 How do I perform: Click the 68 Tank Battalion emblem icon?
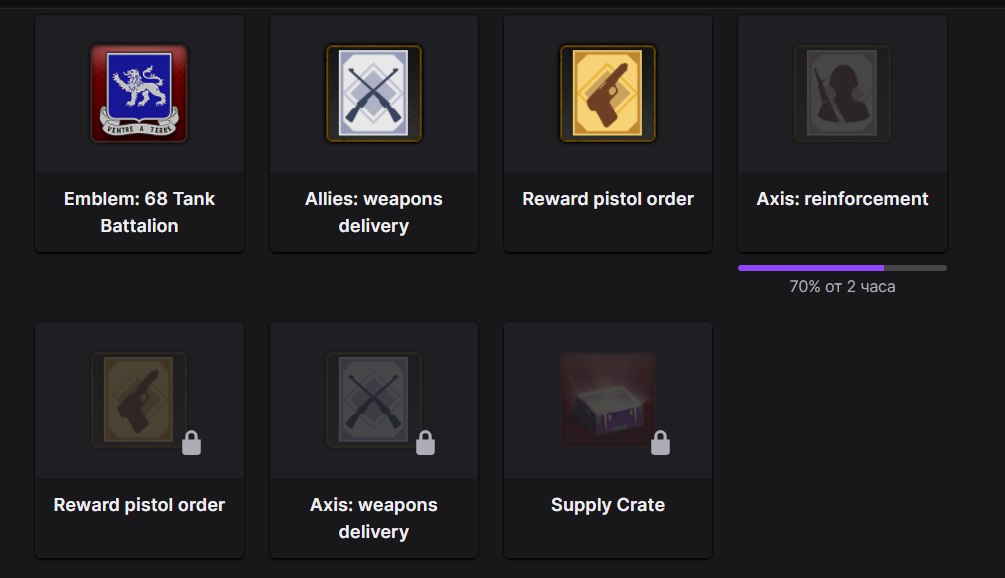139,93
